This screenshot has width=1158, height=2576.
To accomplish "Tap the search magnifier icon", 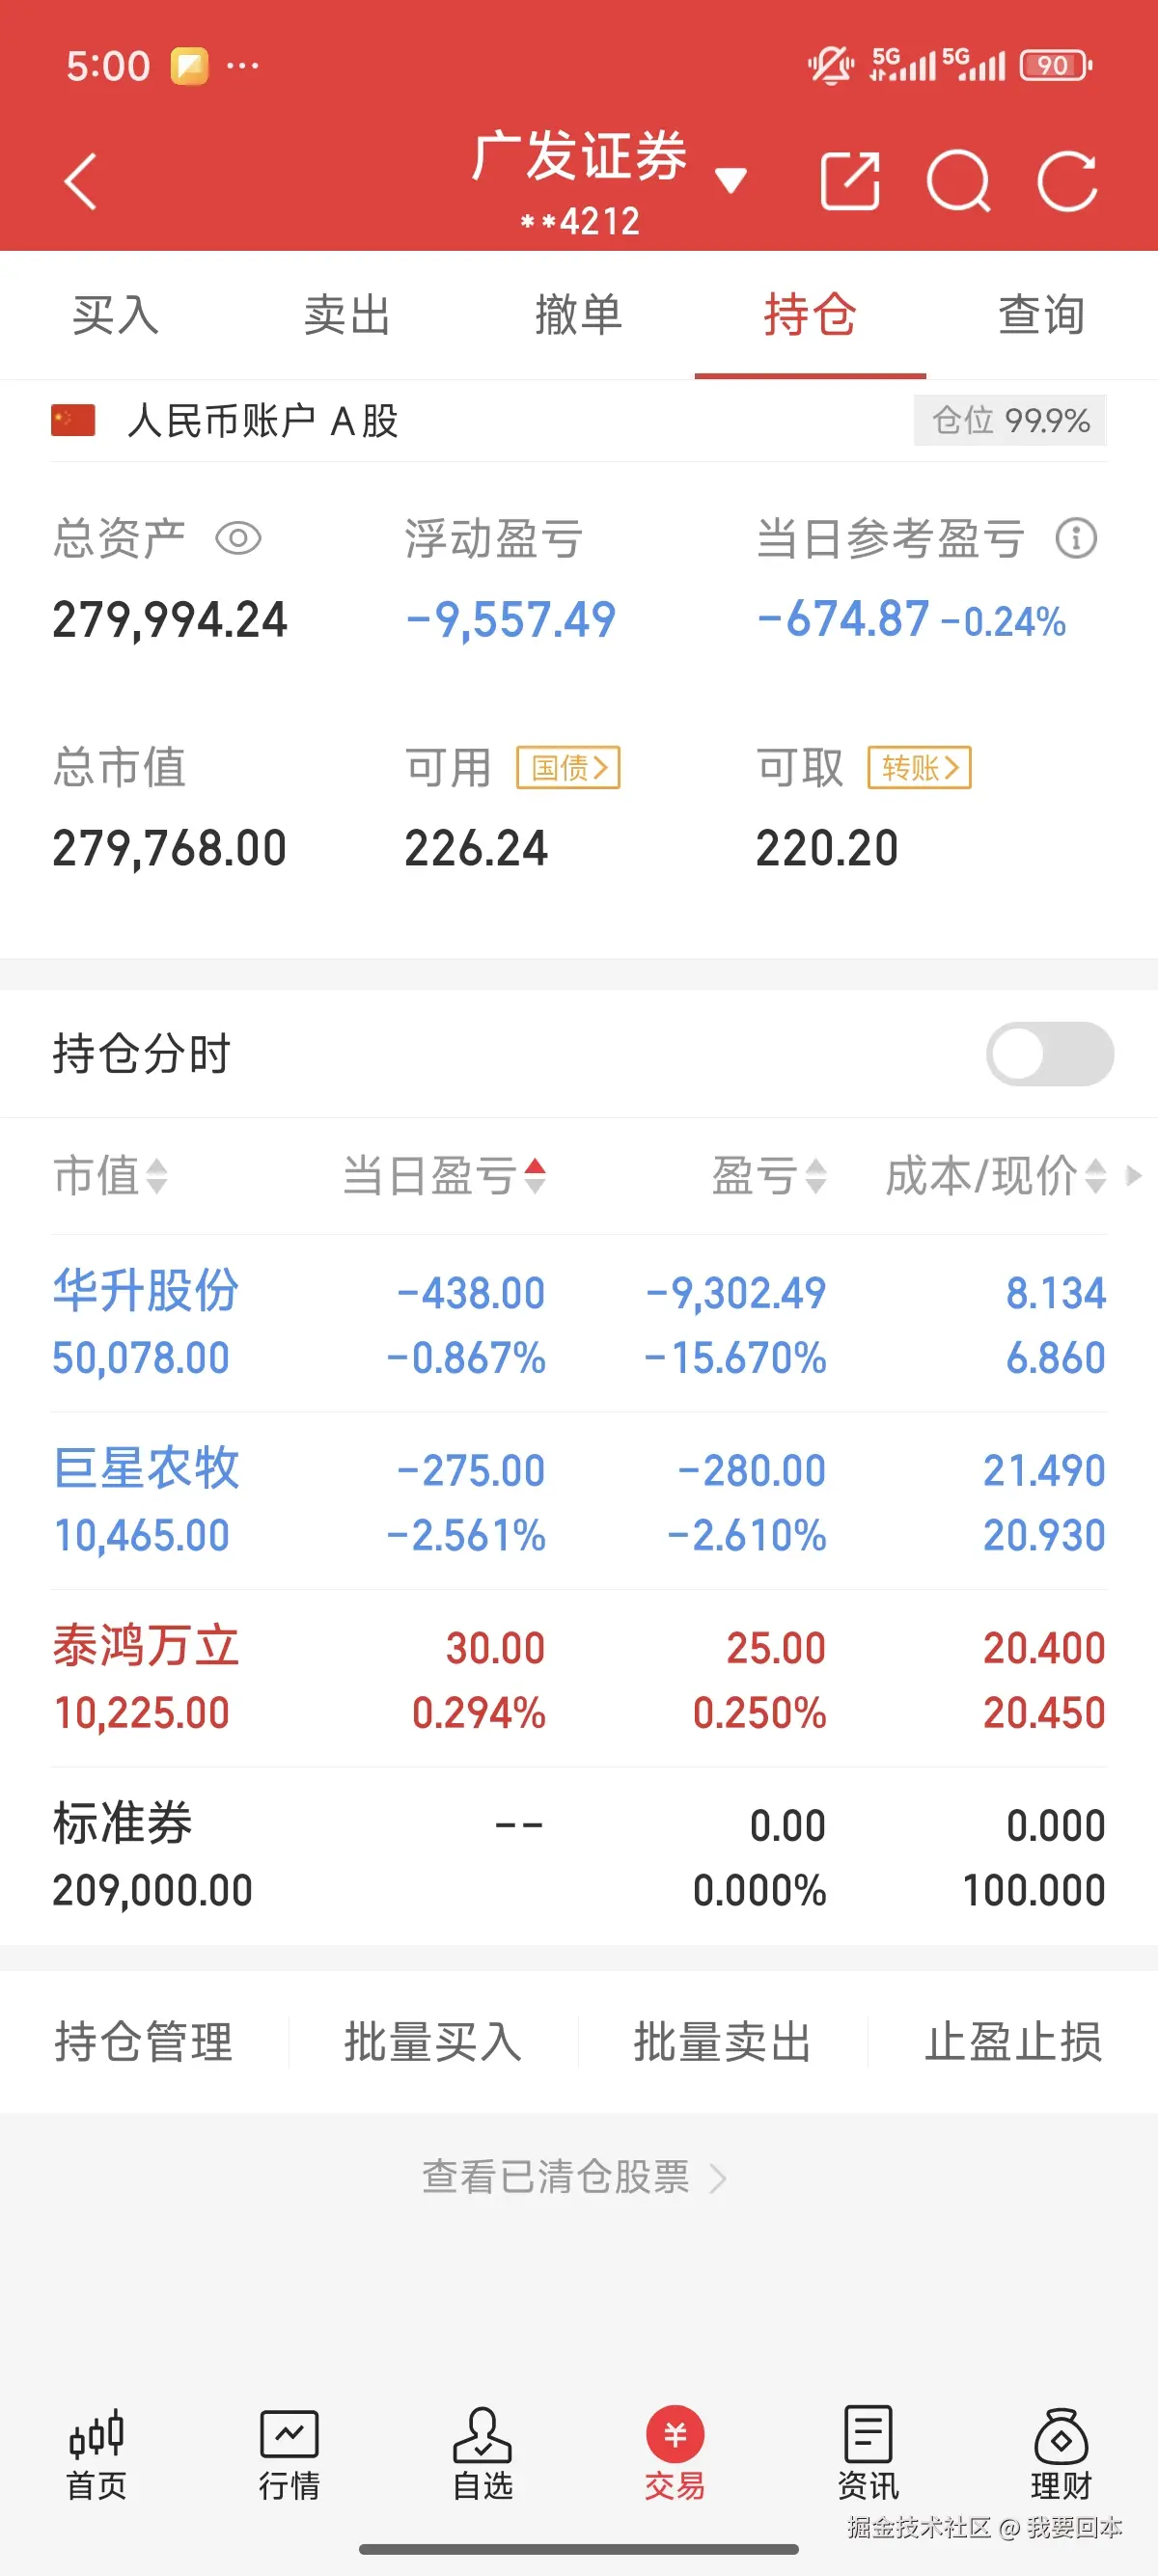I will [x=958, y=182].
